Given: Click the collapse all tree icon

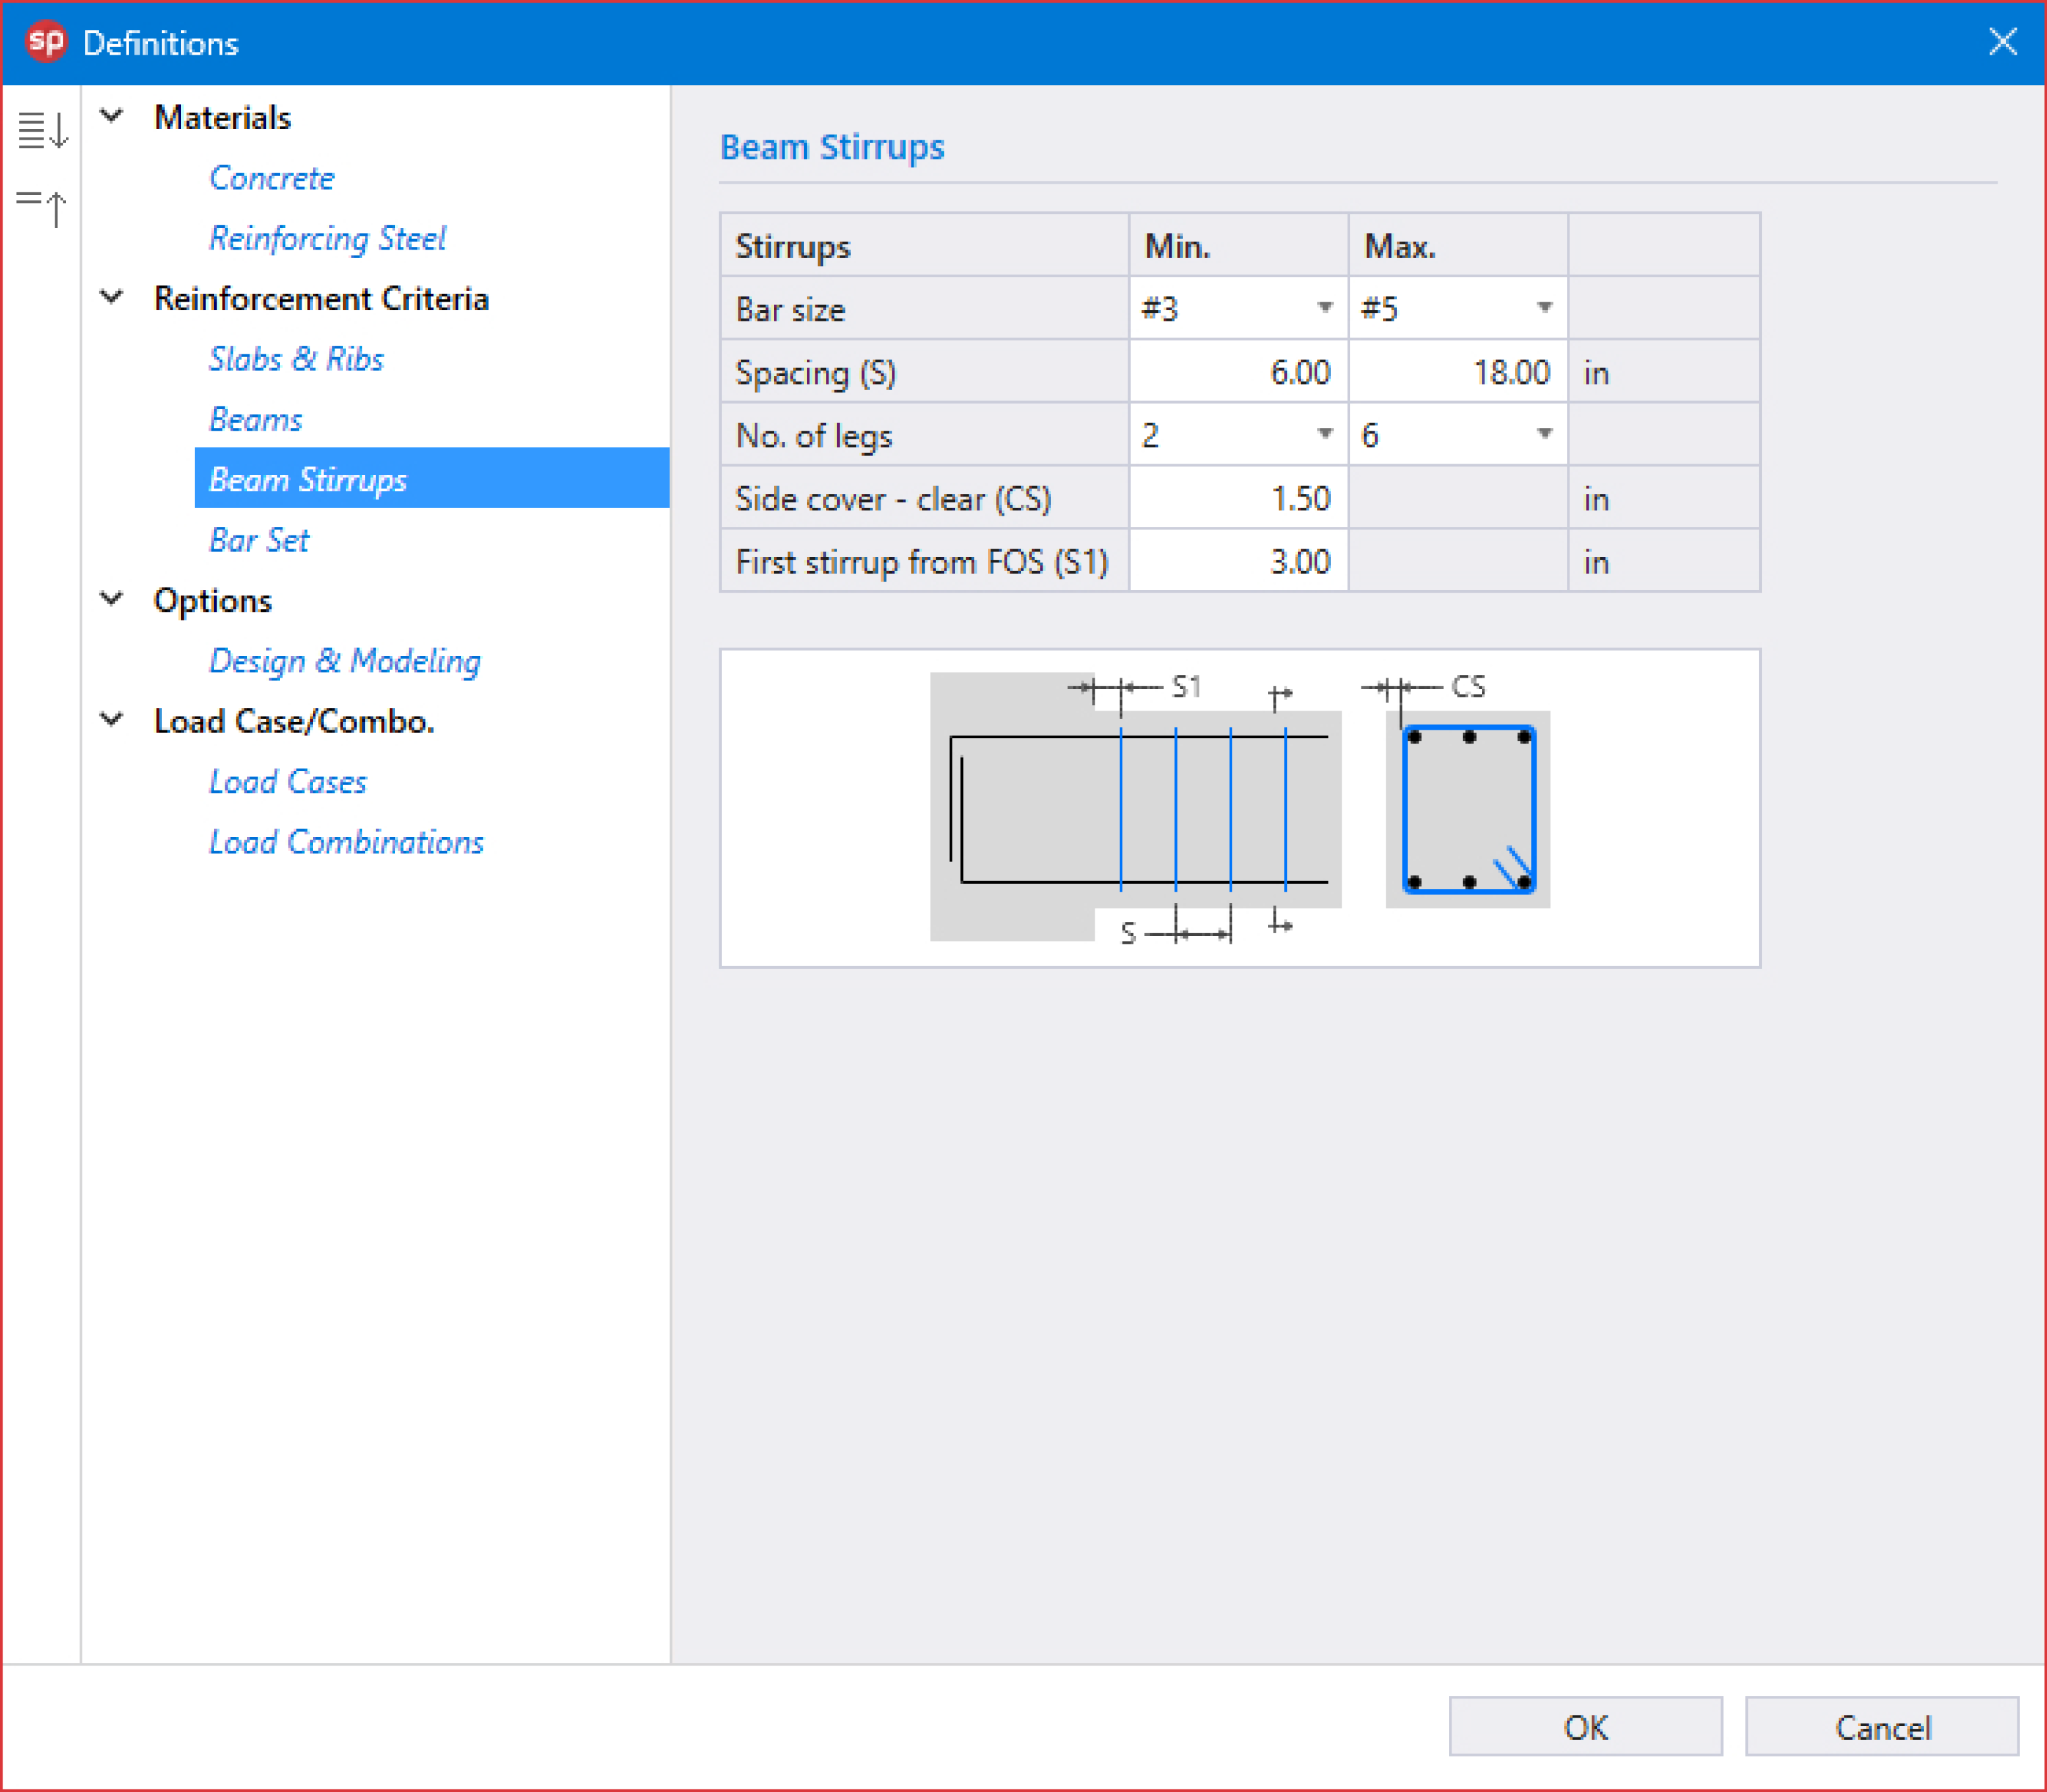Looking at the screenshot, I should coord(42,207).
